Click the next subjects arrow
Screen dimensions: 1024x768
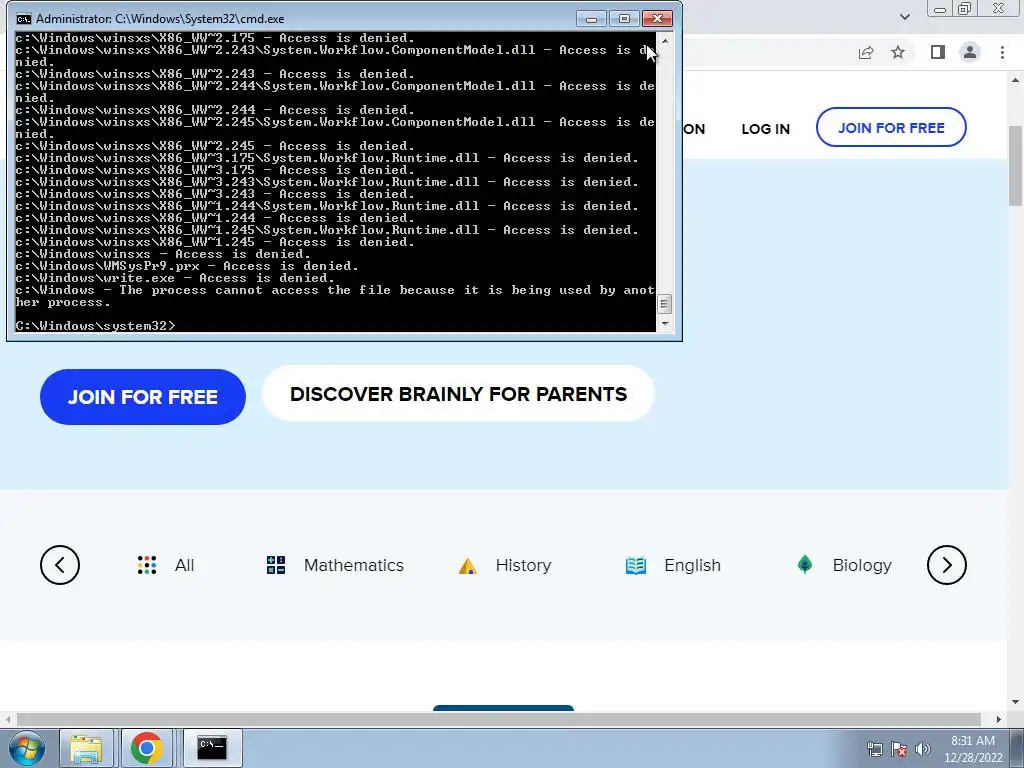(946, 565)
